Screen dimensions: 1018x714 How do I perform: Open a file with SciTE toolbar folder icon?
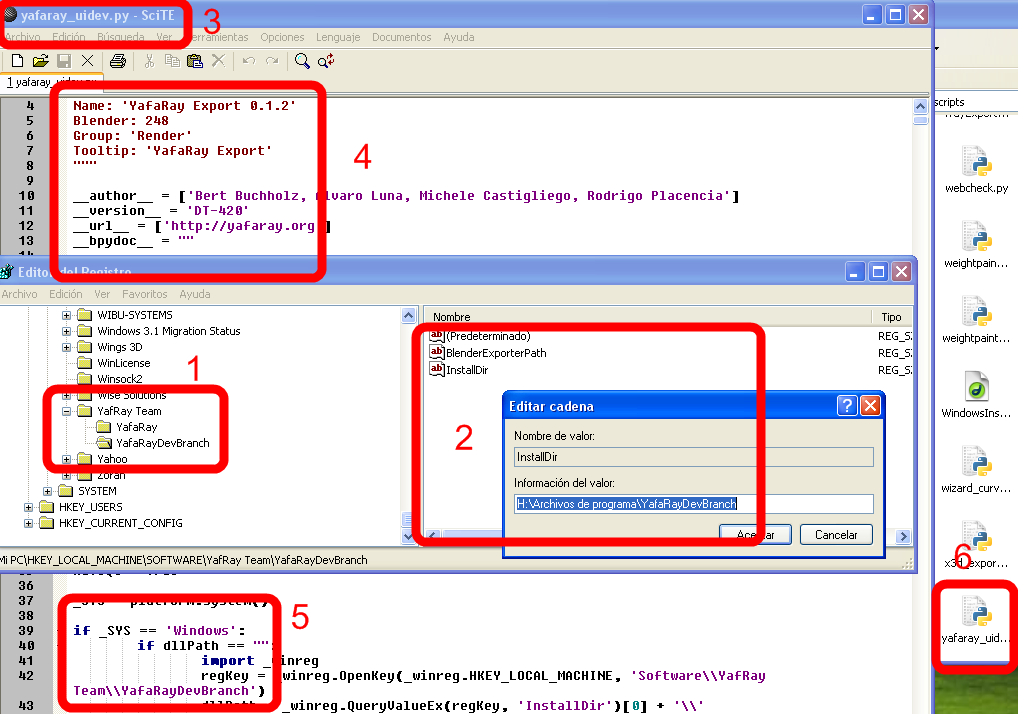click(x=40, y=61)
